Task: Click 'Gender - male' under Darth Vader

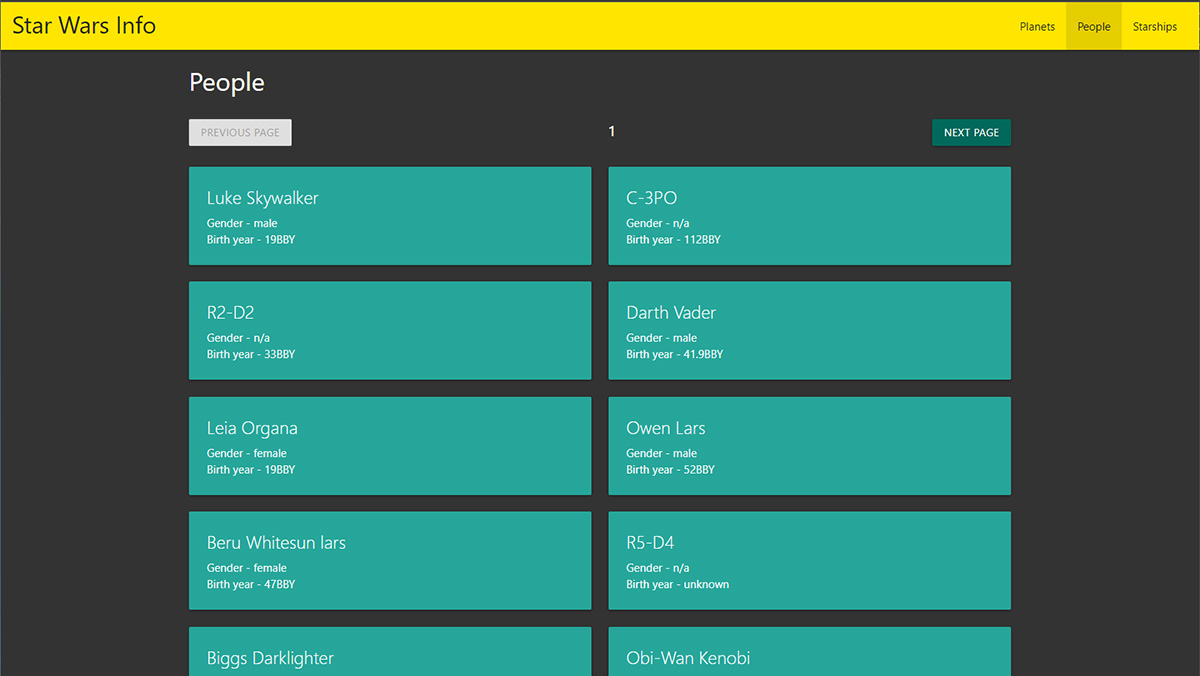Action: point(662,338)
